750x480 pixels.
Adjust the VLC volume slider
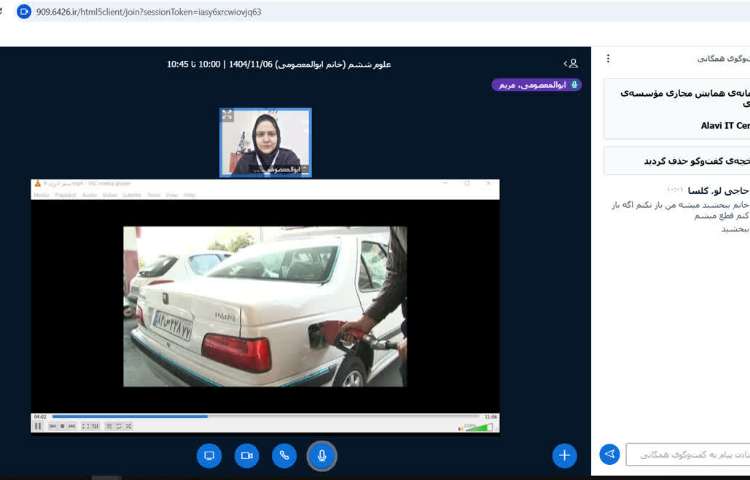click(x=481, y=427)
